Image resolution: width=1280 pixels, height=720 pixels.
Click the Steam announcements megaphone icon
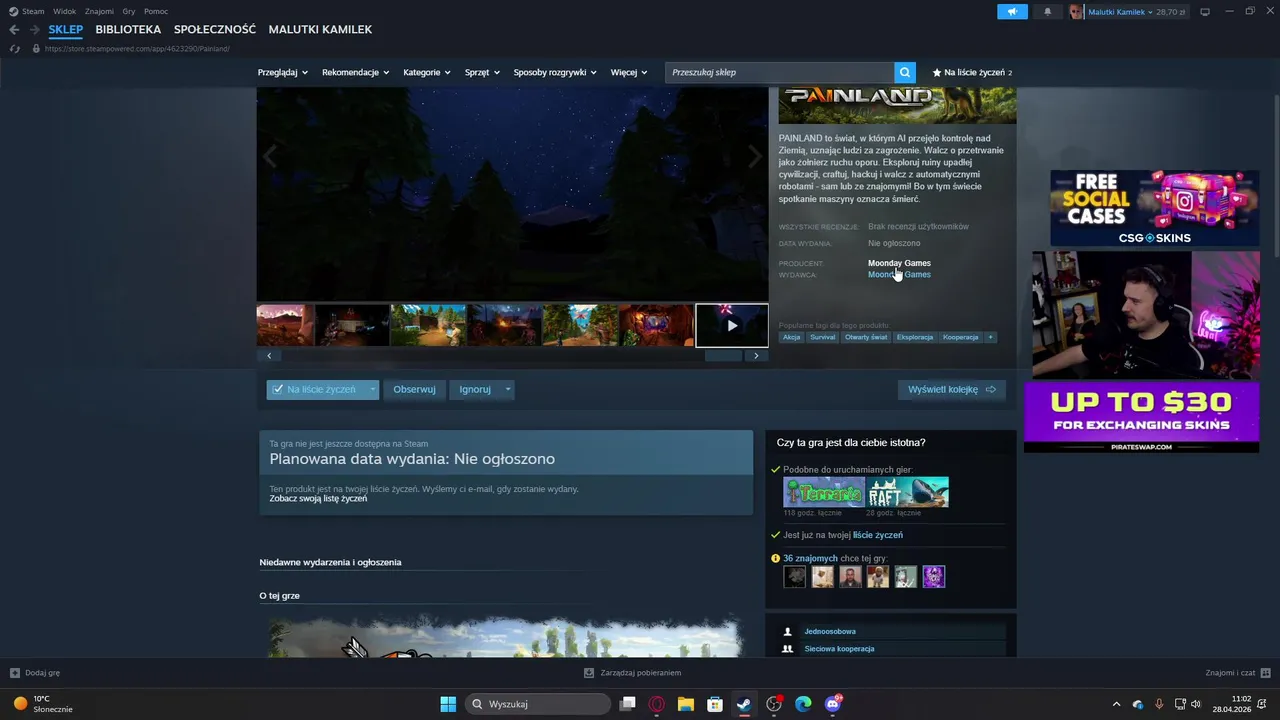(1012, 12)
